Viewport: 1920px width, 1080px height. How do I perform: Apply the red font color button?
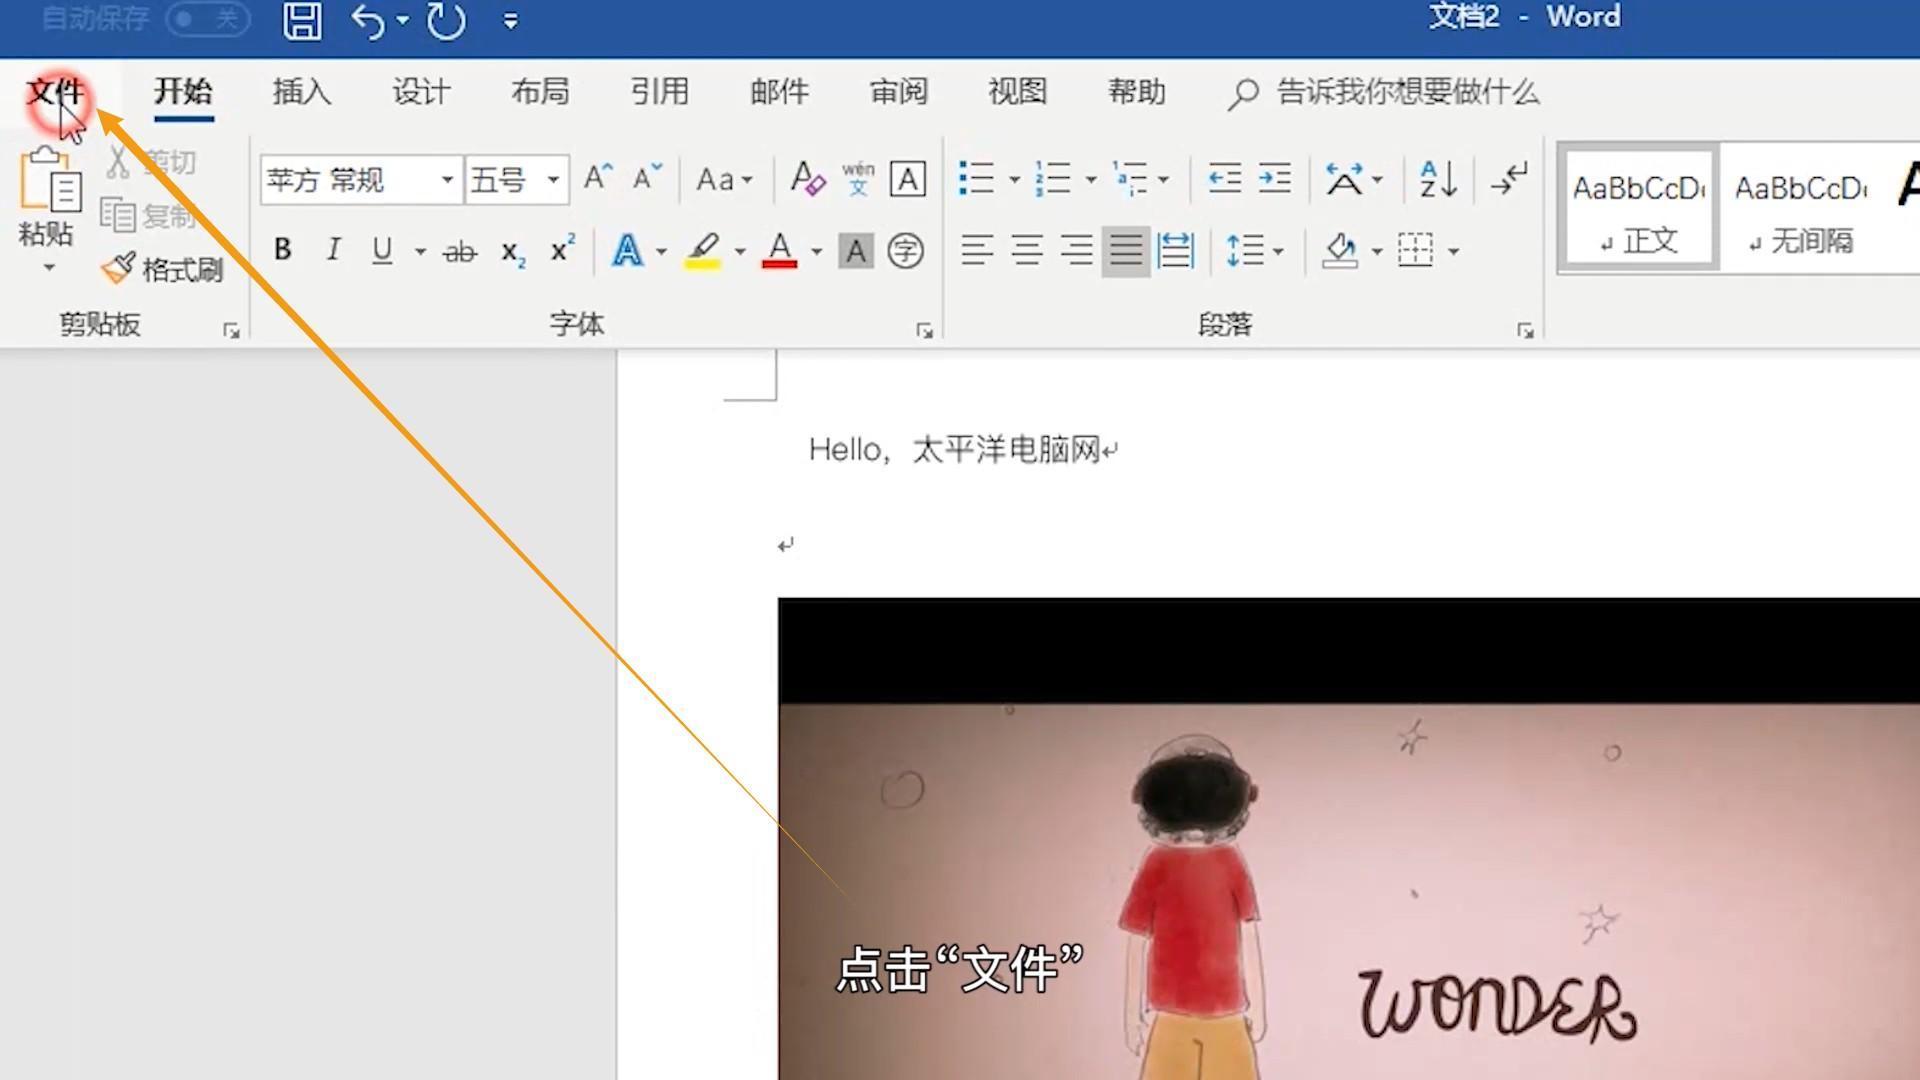[x=779, y=250]
